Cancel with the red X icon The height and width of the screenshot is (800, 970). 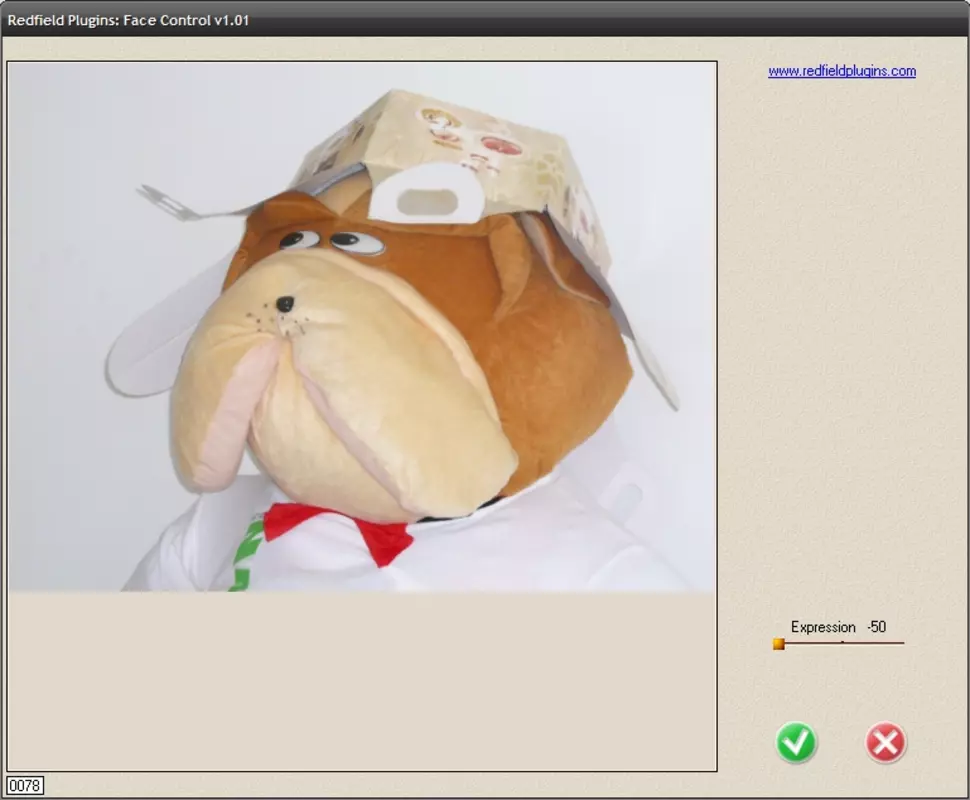pyautogui.click(x=885, y=742)
